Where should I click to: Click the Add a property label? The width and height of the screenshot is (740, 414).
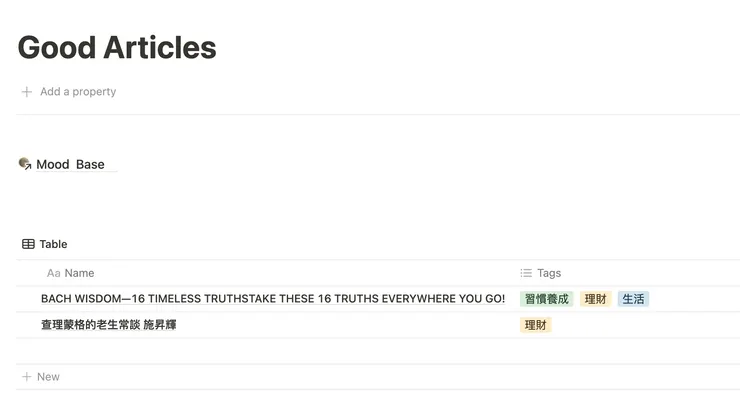click(x=78, y=92)
